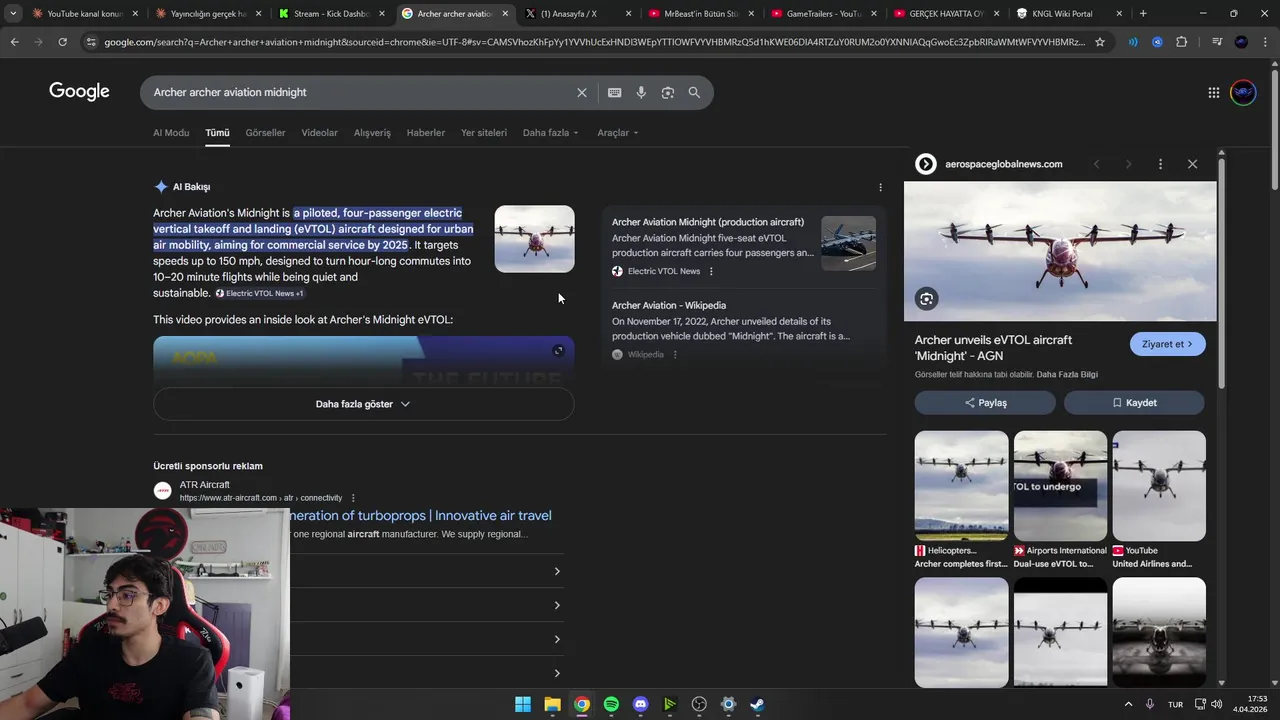
Task: Open Chrome extensions puzzle icon
Action: tap(1182, 42)
